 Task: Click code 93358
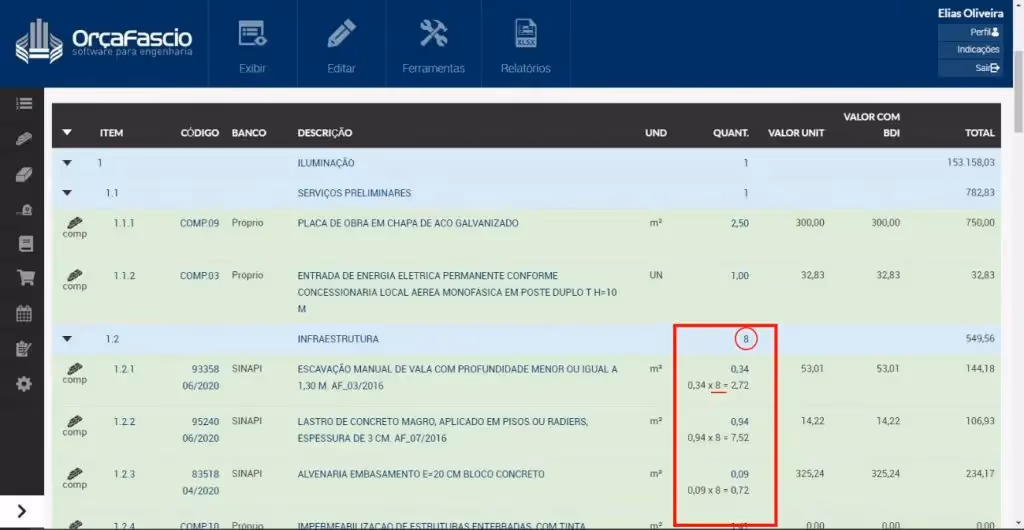point(206,369)
